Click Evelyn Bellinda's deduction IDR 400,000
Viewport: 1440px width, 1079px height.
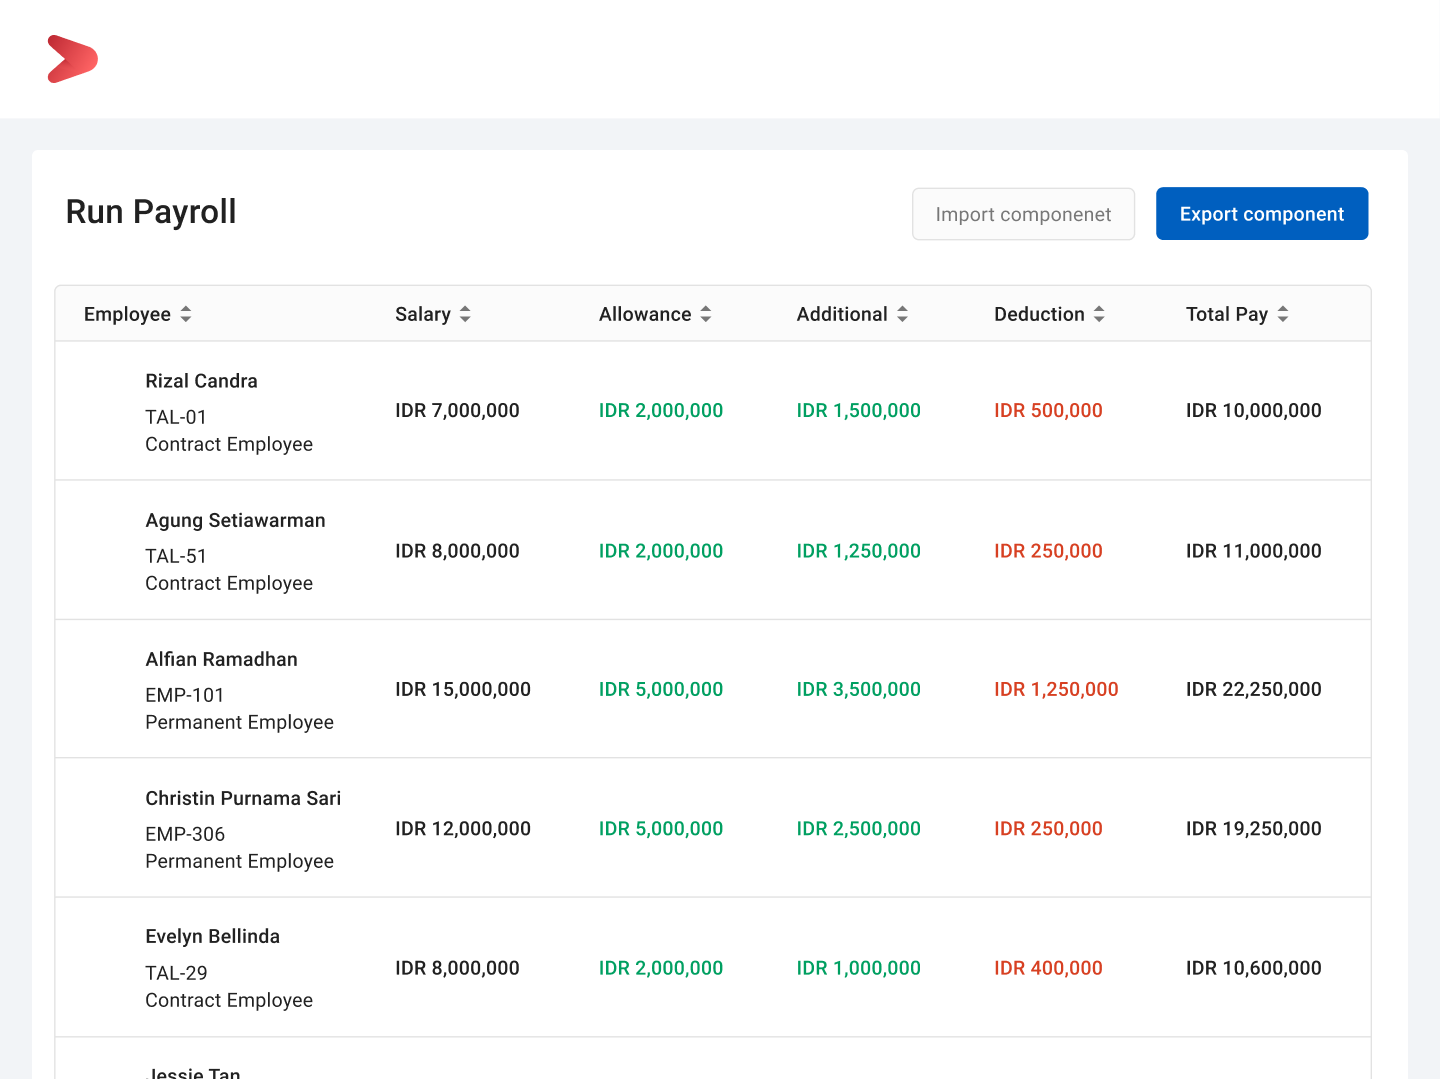pyautogui.click(x=1048, y=968)
